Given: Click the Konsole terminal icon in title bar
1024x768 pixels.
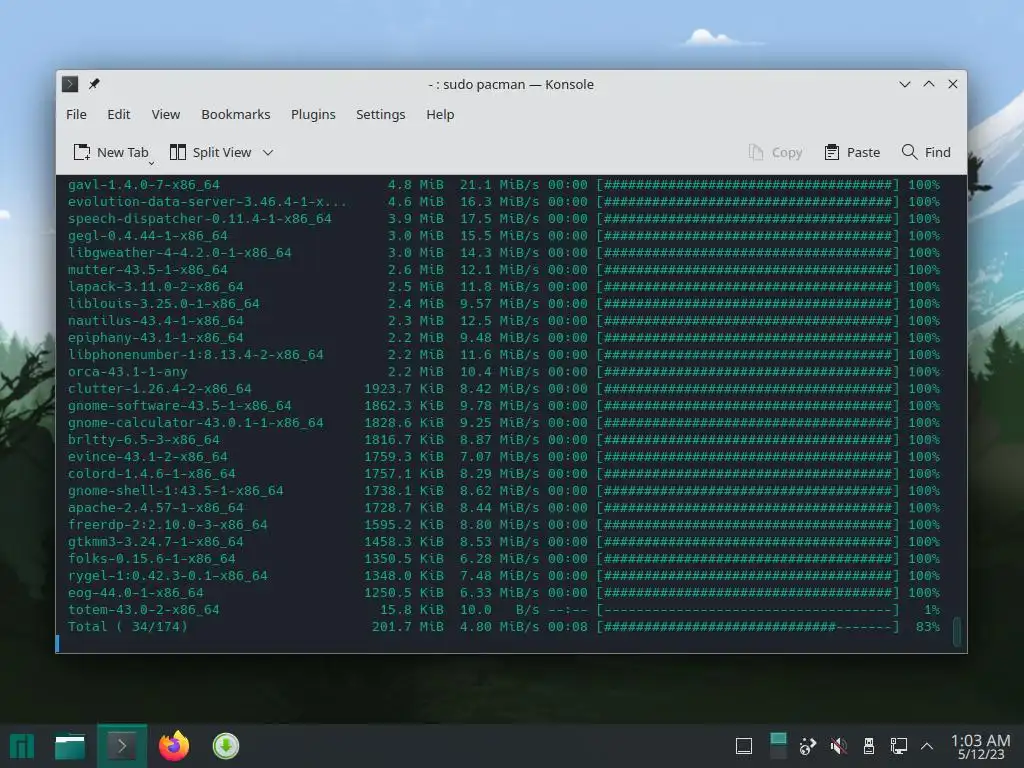Looking at the screenshot, I should 70,84.
